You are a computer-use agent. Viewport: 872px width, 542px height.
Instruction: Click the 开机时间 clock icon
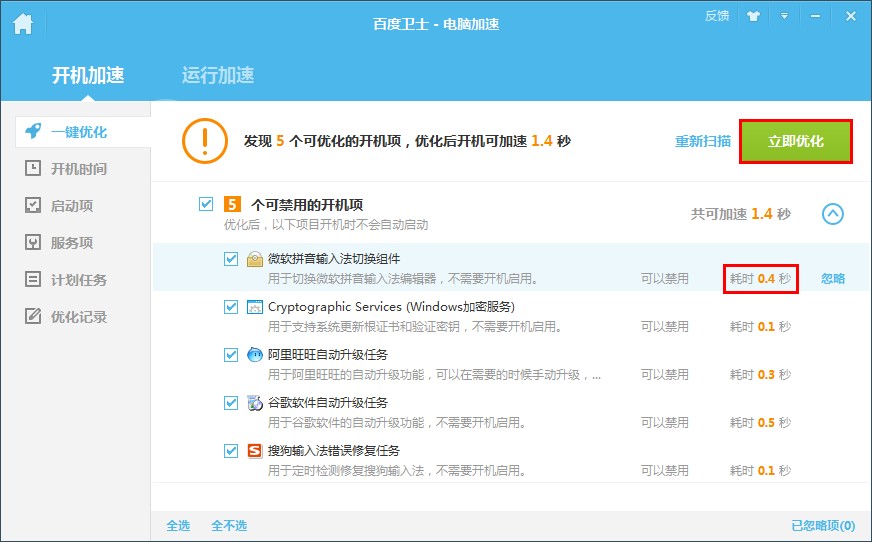pyautogui.click(x=33, y=169)
